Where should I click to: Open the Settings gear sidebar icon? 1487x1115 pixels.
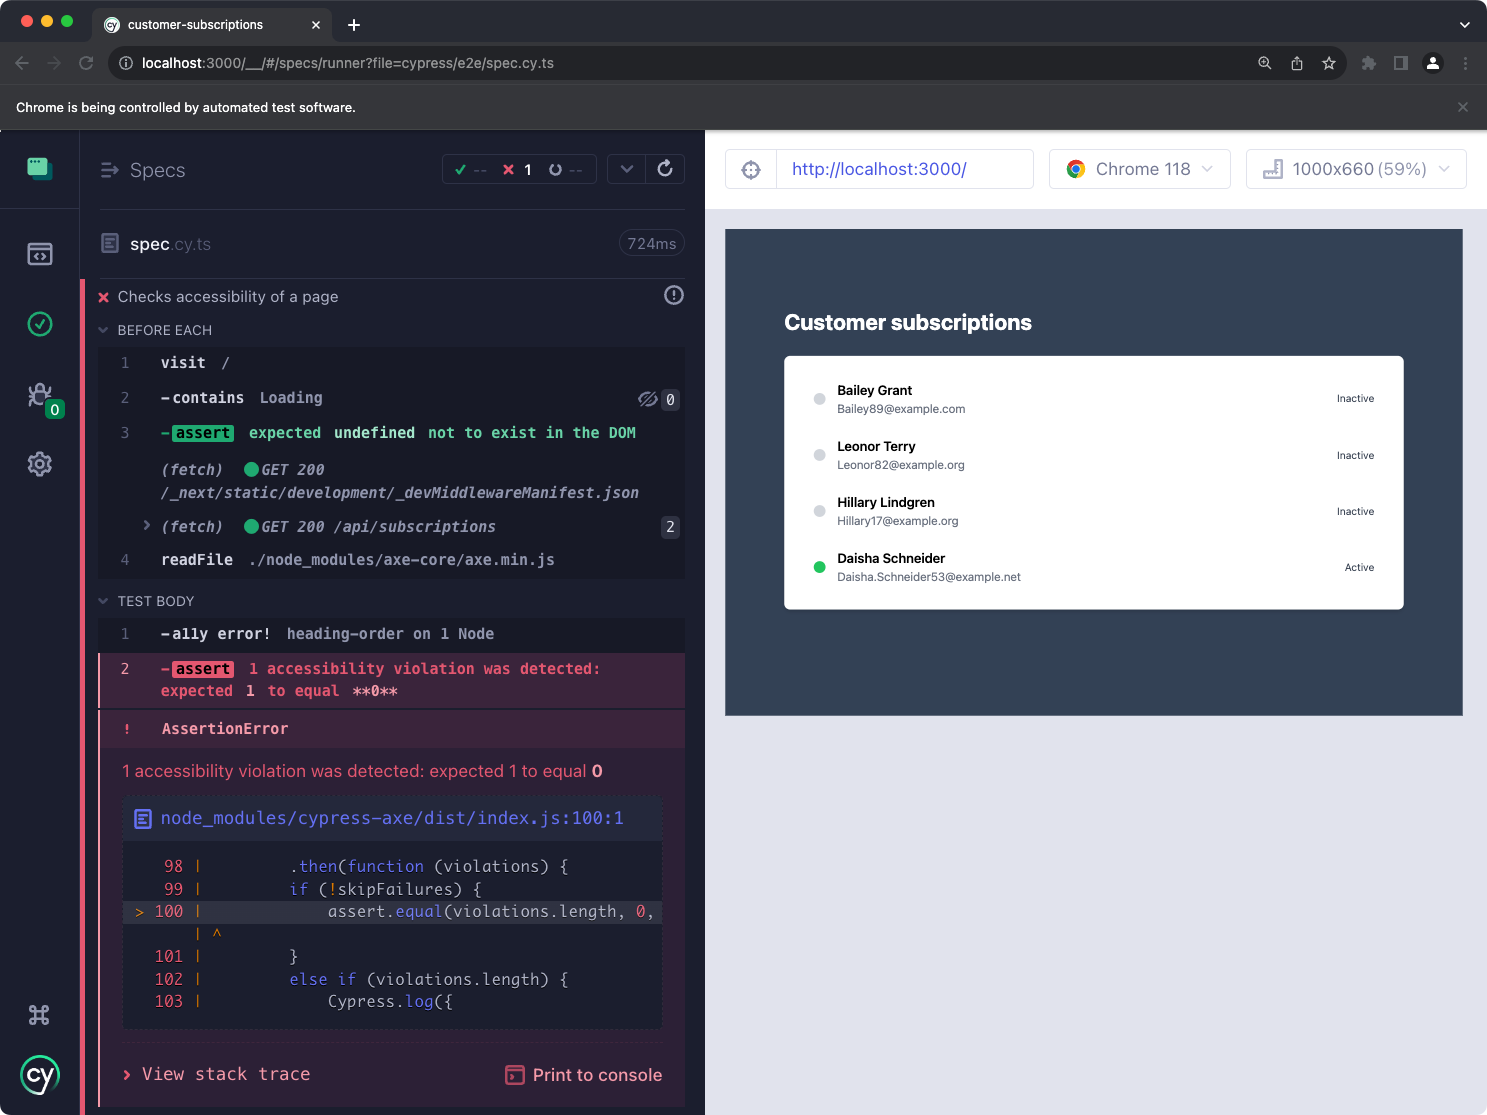40,464
